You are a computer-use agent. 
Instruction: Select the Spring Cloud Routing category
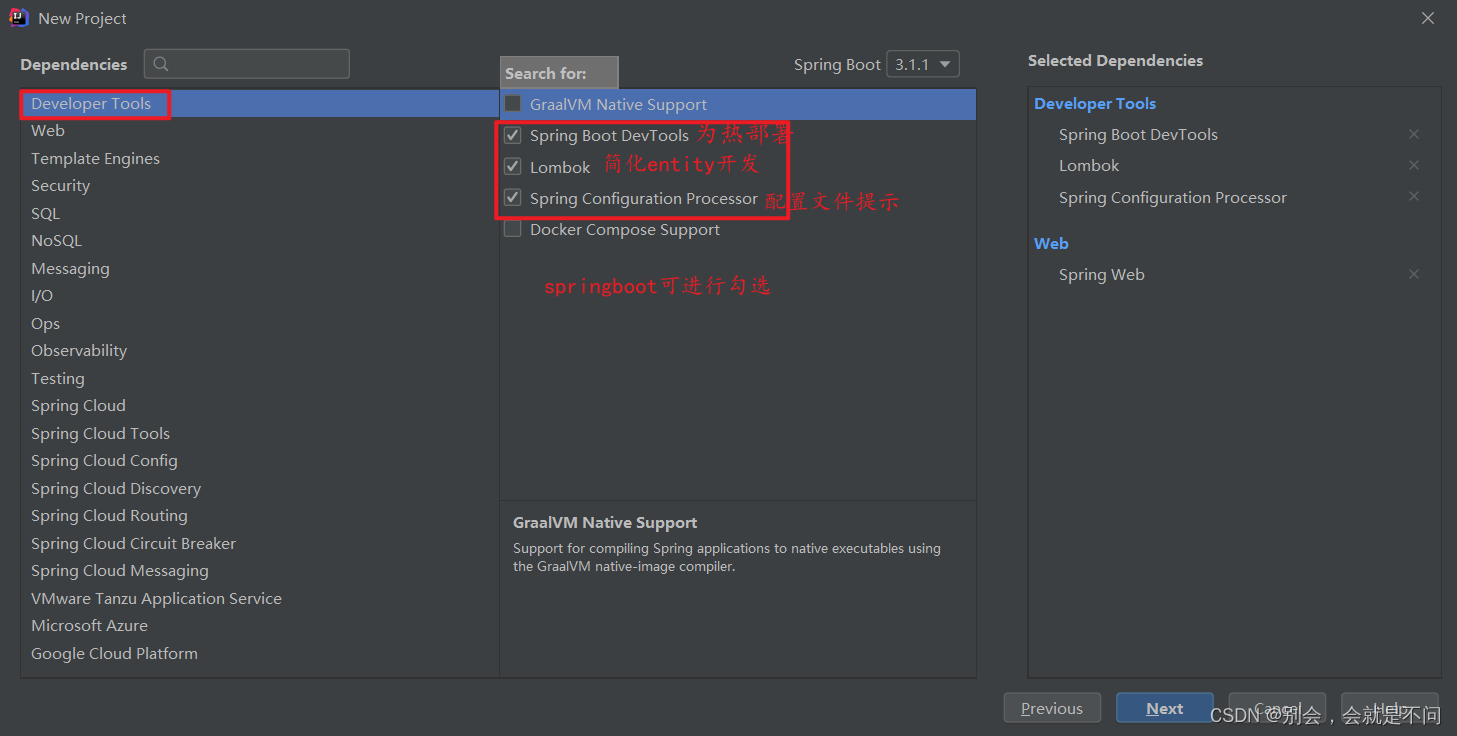(x=259, y=516)
